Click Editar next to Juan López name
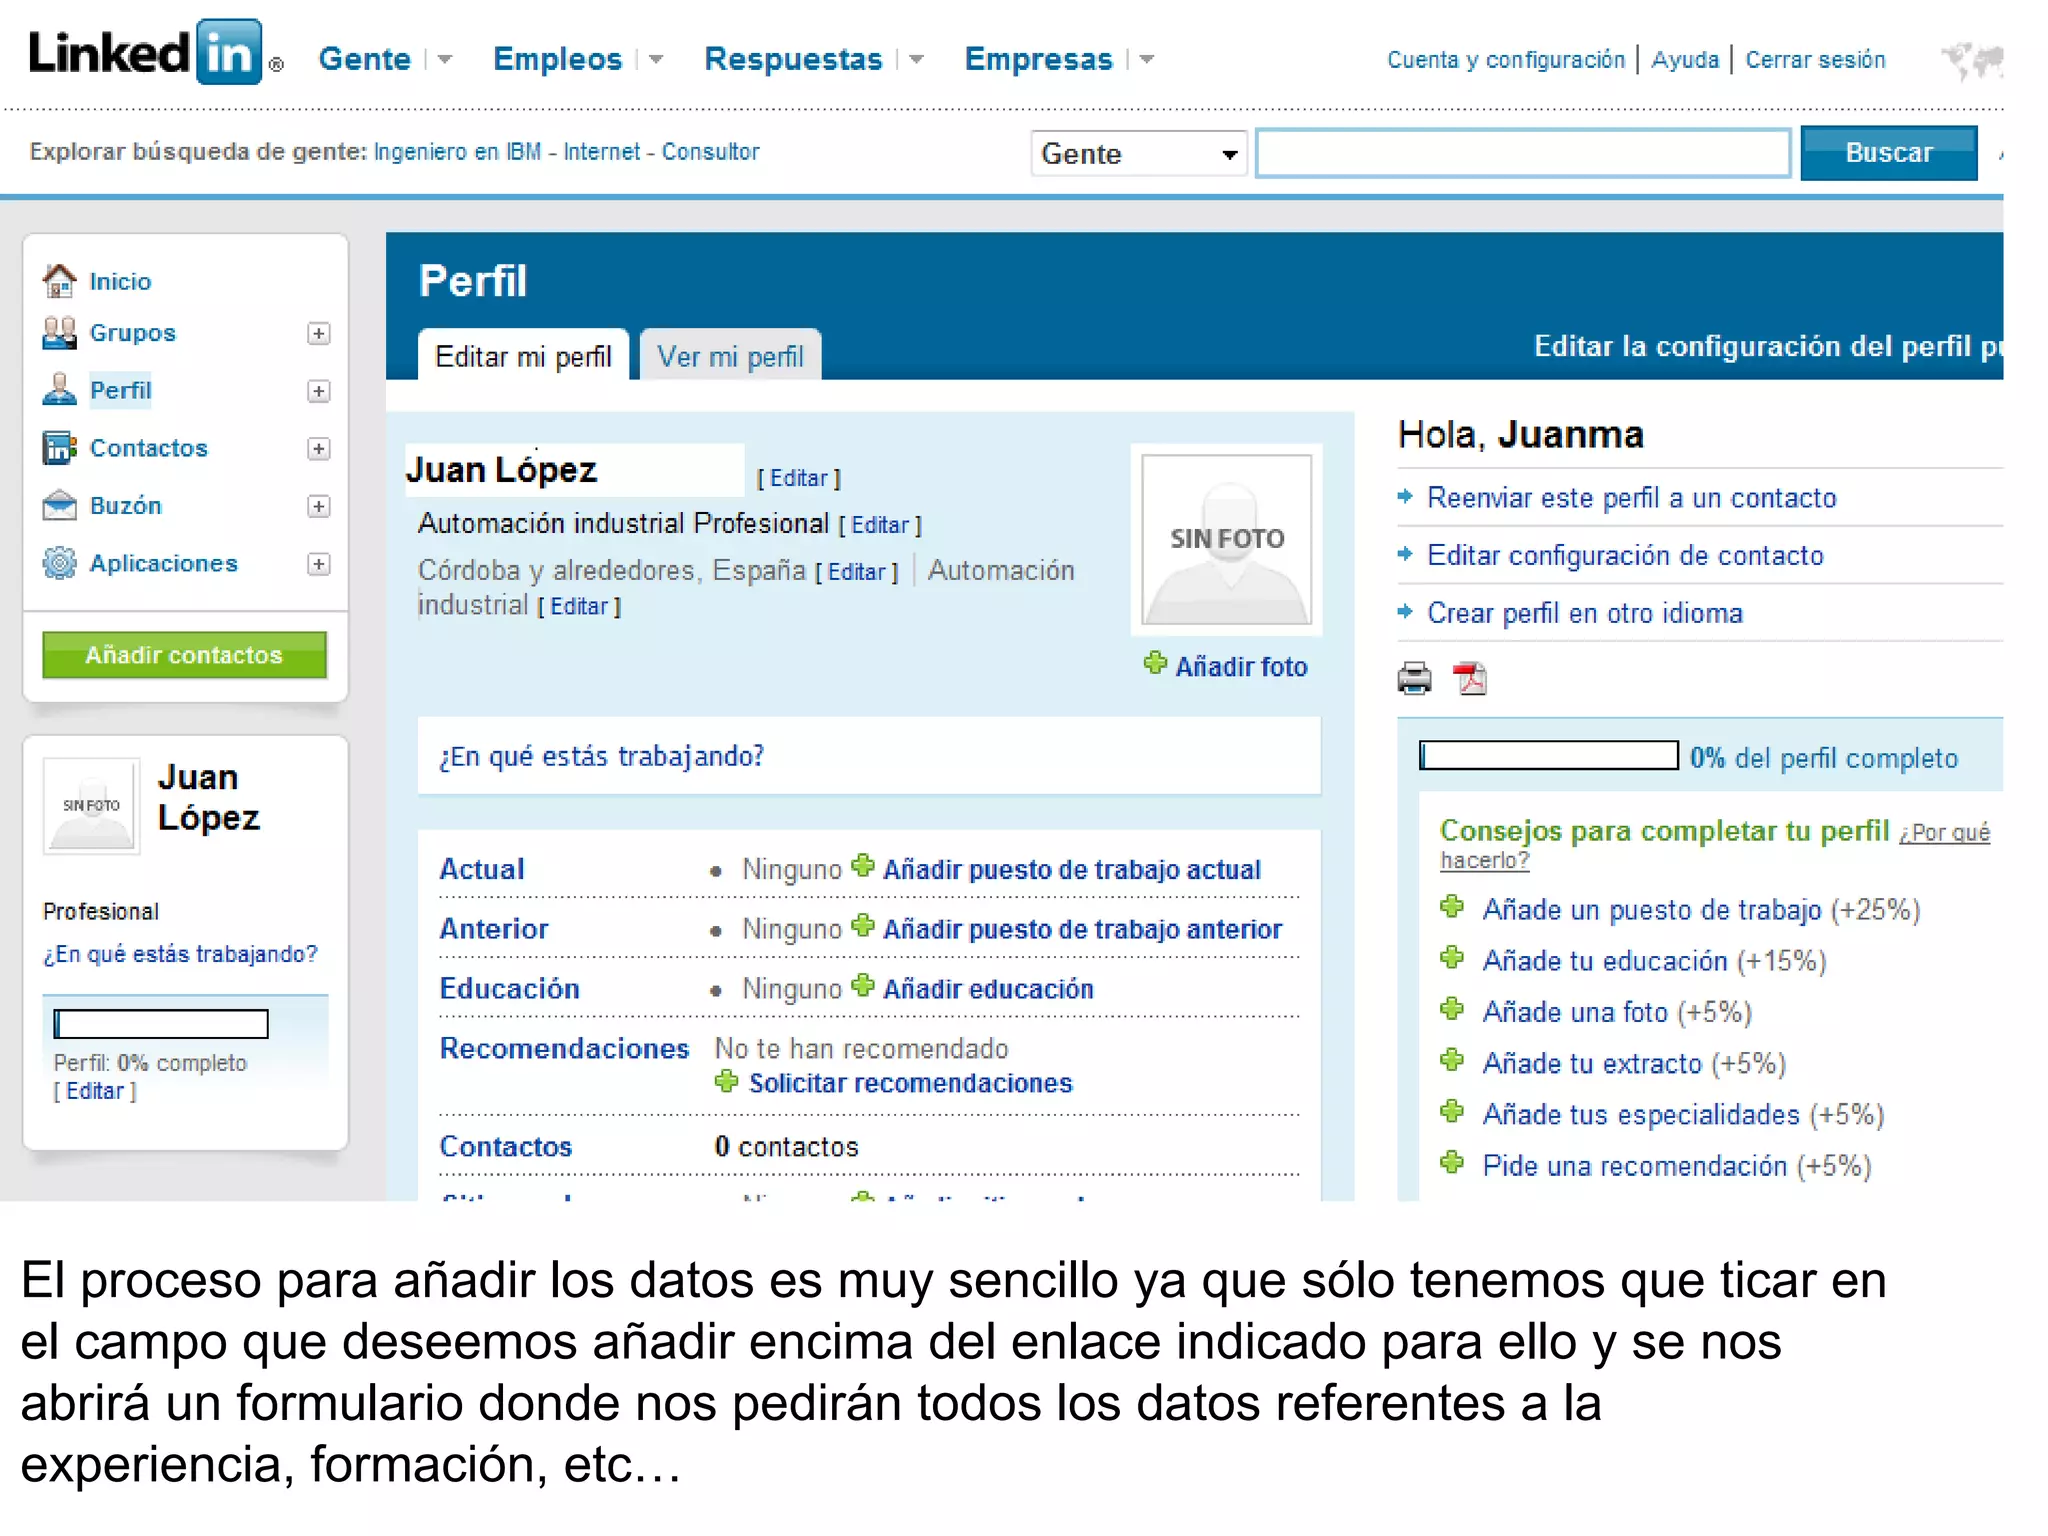 (798, 478)
